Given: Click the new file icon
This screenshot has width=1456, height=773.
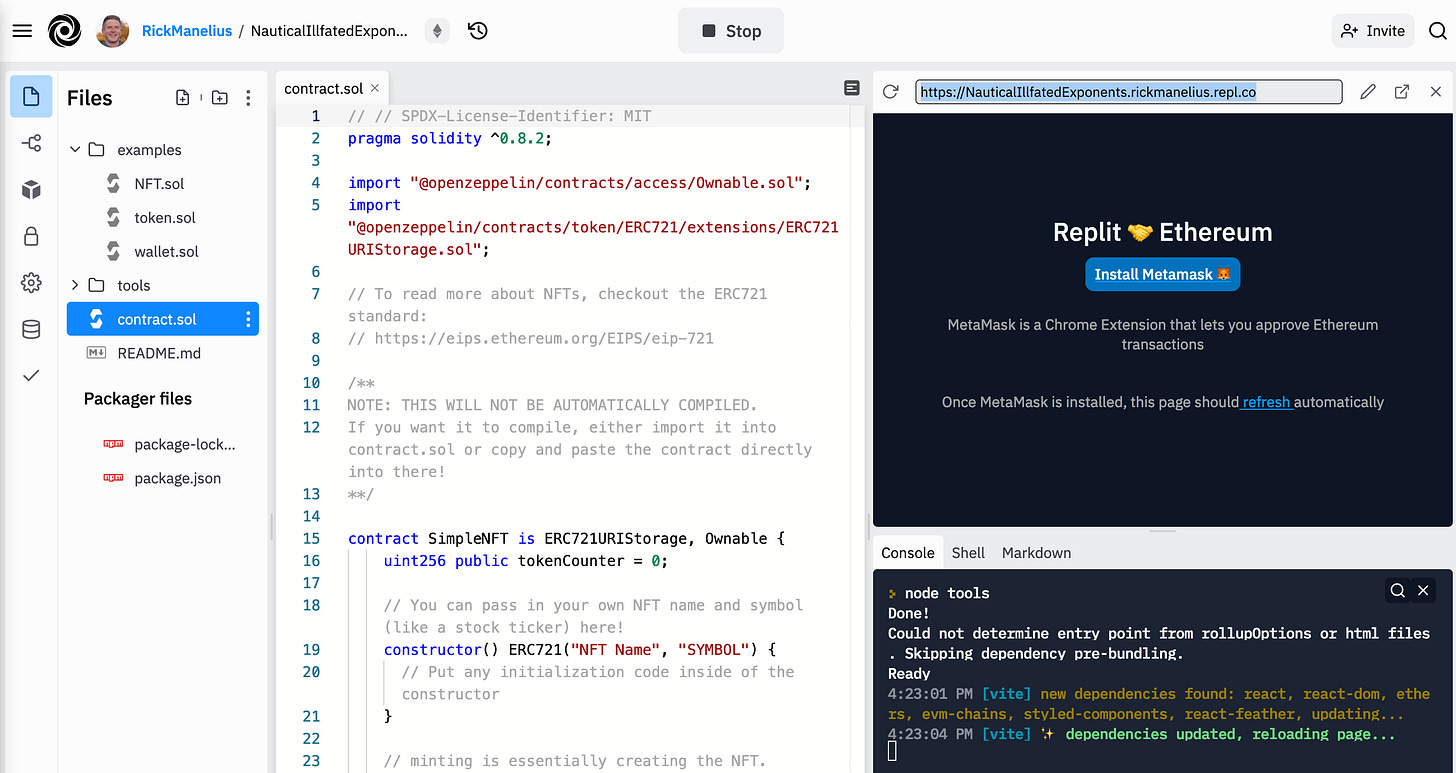Looking at the screenshot, I should tap(182, 98).
